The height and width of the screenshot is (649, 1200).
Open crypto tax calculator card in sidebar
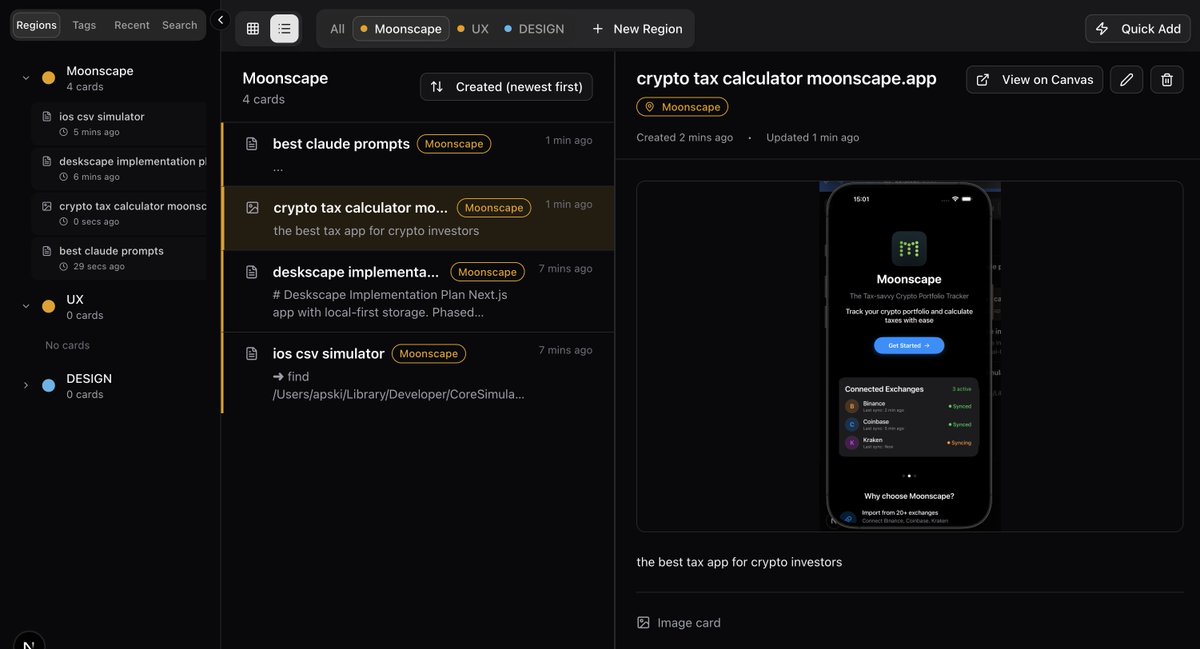119,214
